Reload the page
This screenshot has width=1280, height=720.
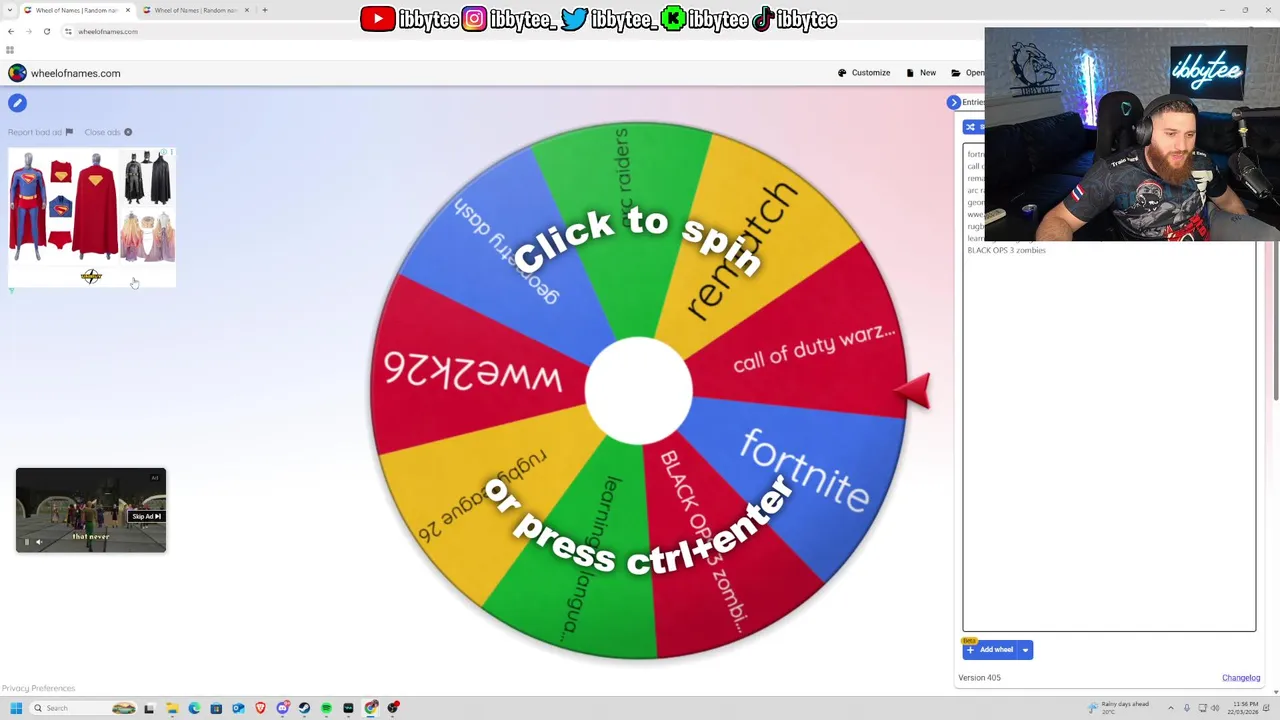[x=47, y=31]
